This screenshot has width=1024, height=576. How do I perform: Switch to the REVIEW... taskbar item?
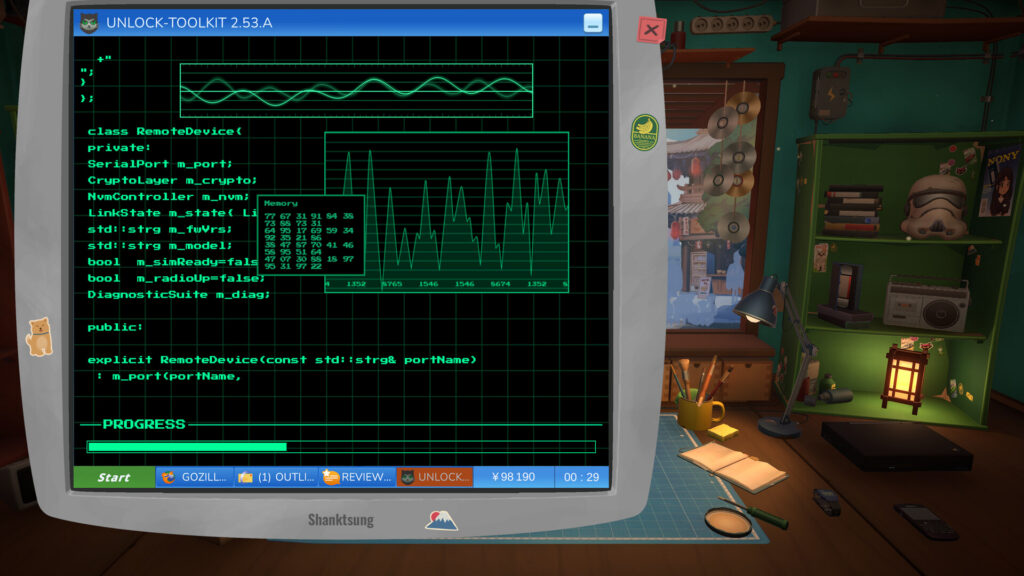tap(357, 477)
